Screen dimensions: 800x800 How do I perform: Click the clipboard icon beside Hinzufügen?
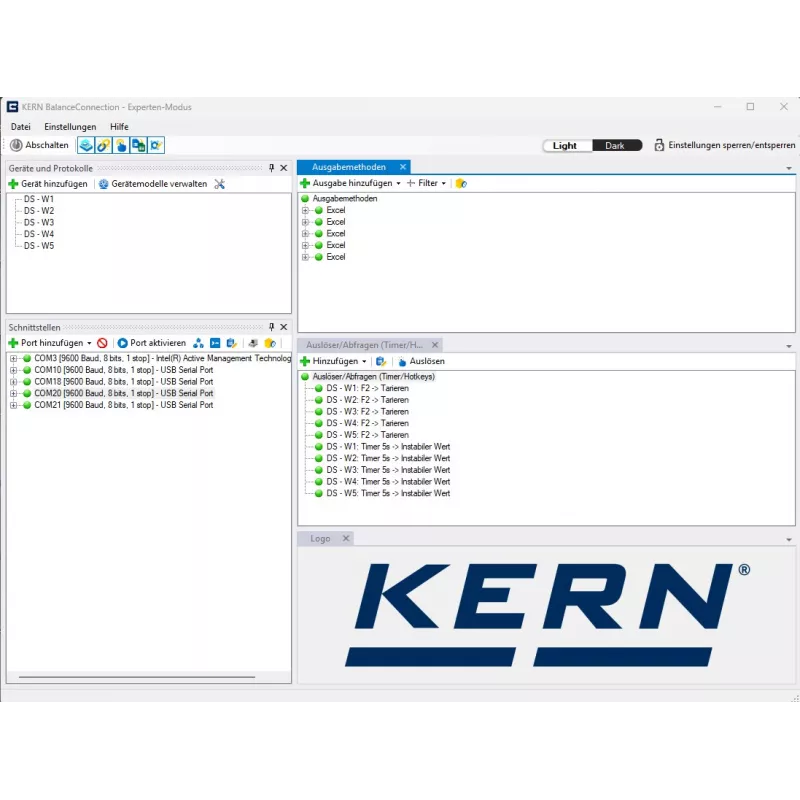pos(378,361)
